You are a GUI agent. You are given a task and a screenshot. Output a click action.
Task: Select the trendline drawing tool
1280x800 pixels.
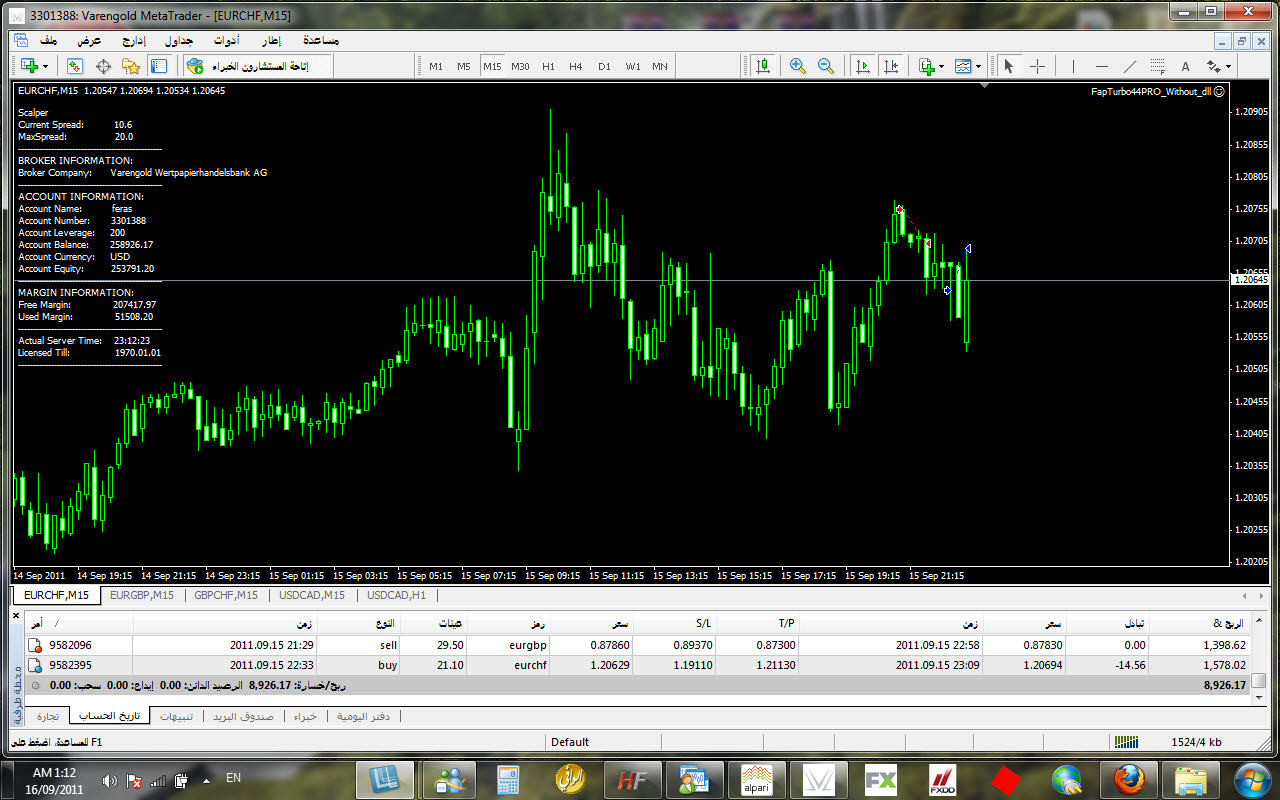pos(1130,66)
